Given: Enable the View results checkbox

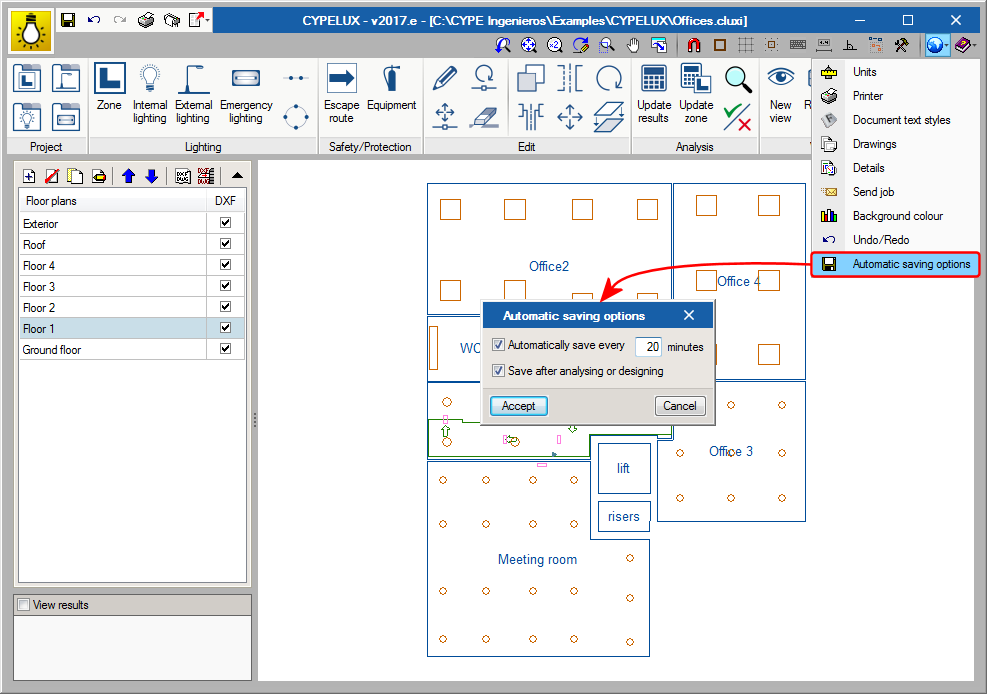Looking at the screenshot, I should [24, 605].
